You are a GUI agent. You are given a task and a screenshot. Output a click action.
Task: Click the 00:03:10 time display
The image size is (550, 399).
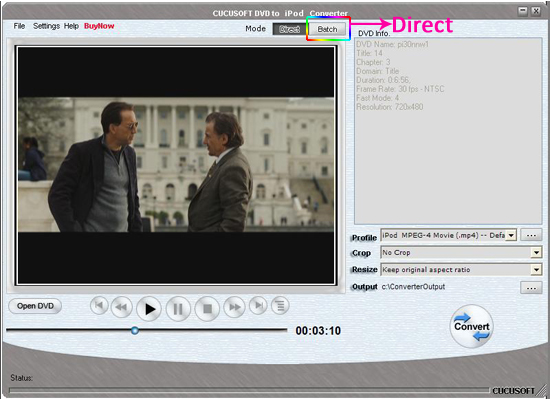click(x=318, y=331)
